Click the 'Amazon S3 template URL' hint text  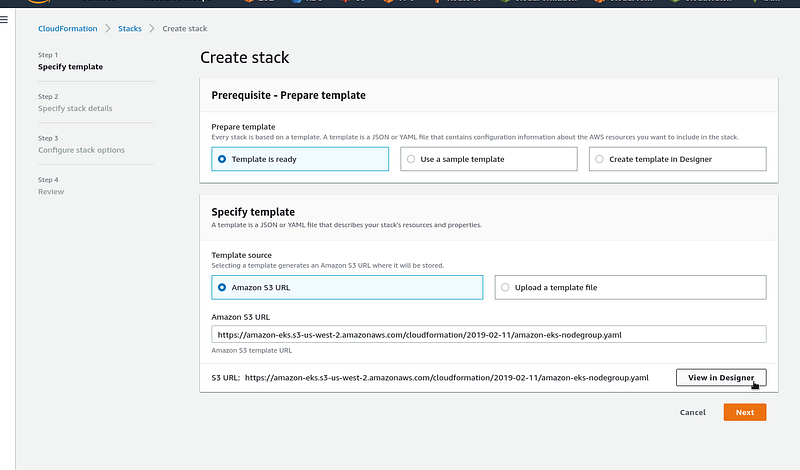252,351
